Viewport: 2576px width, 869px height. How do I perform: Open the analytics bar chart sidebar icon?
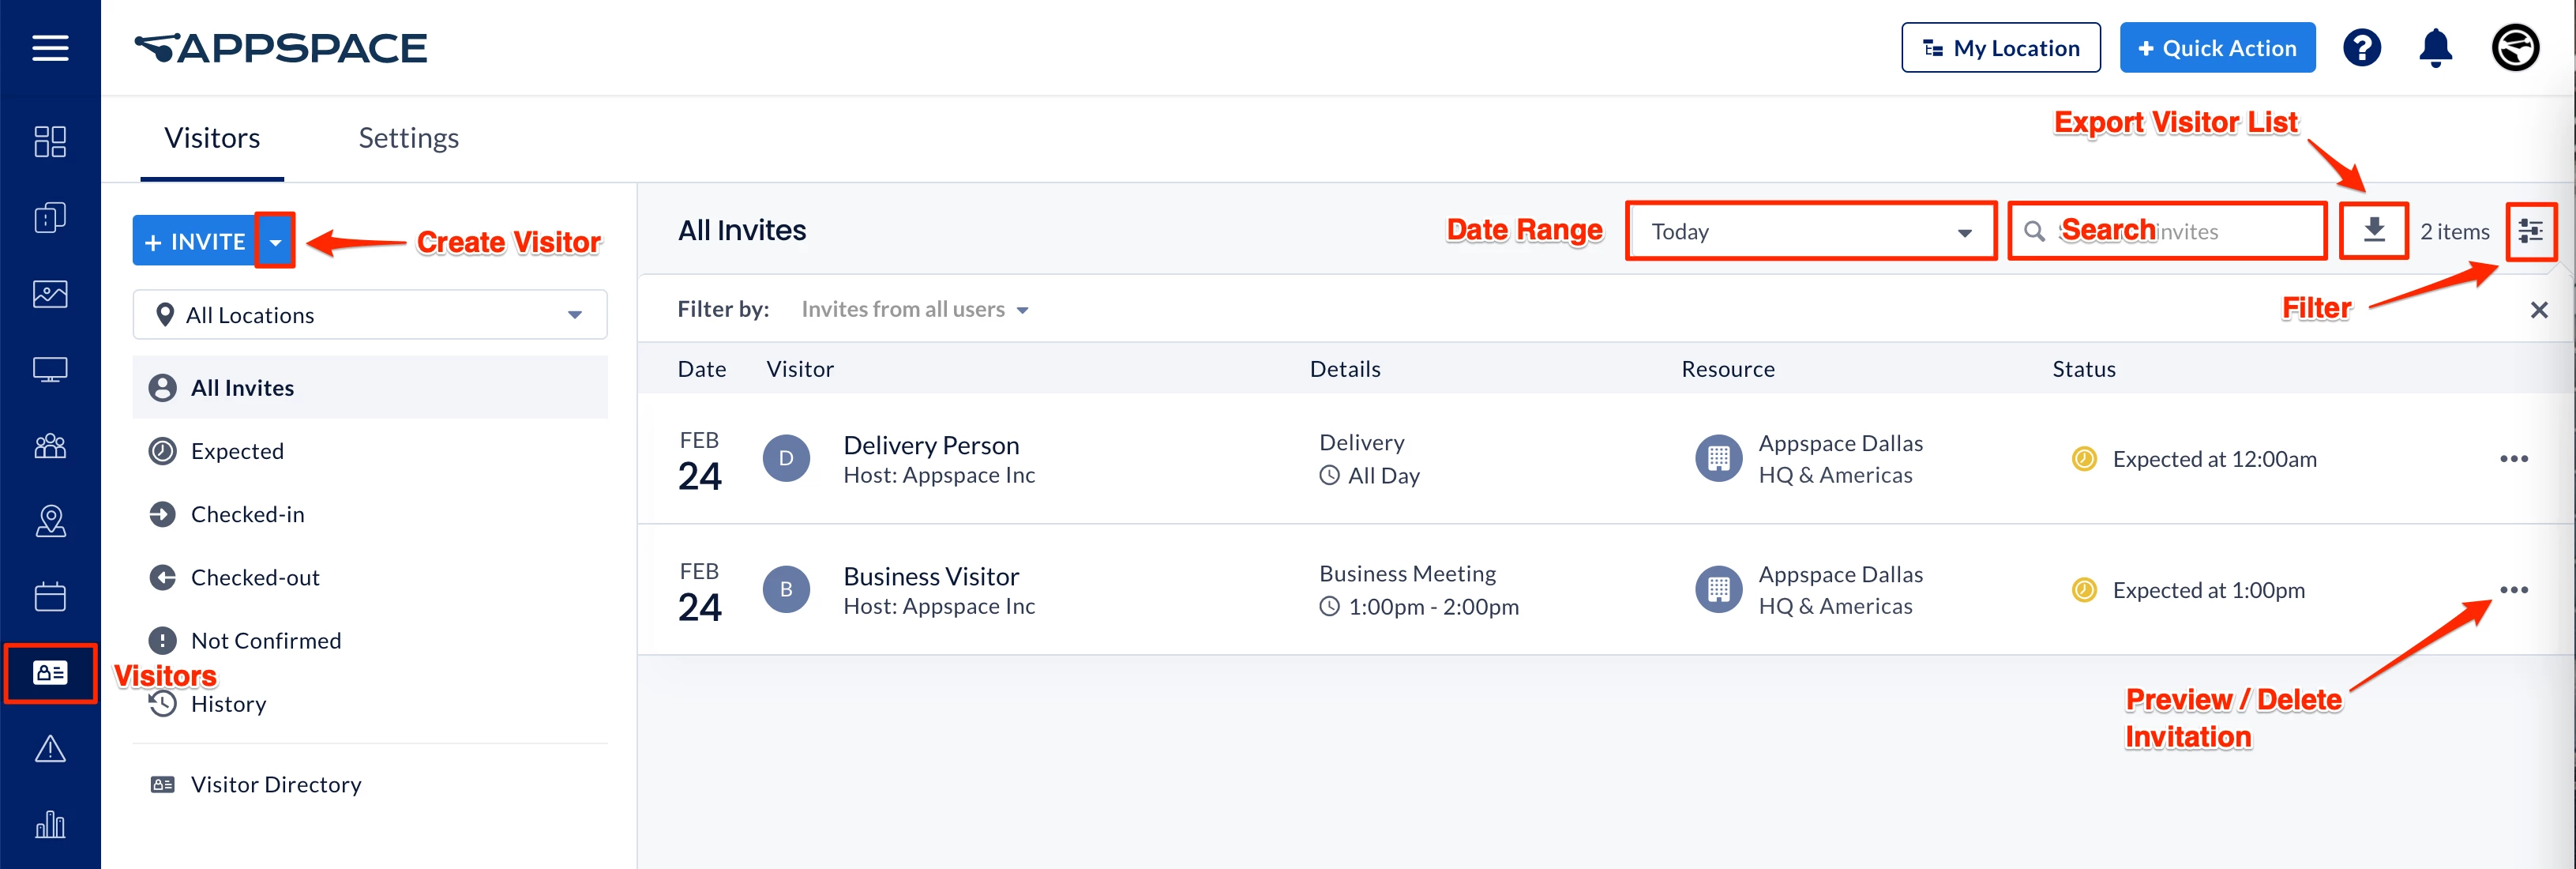click(x=50, y=825)
